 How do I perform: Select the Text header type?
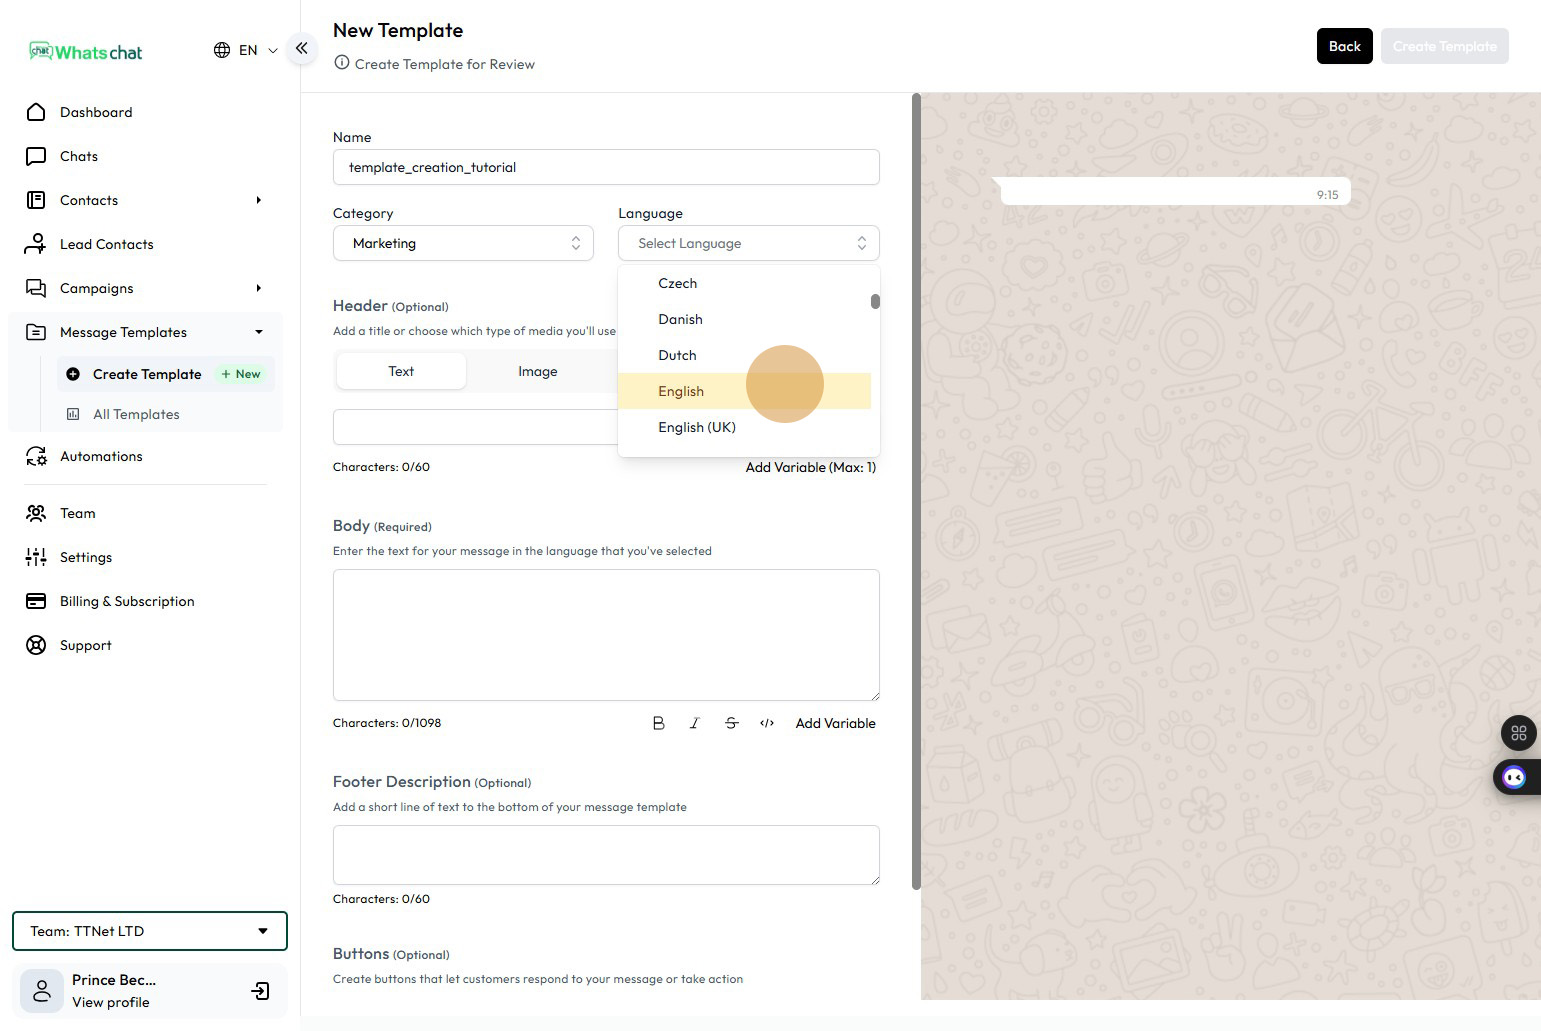point(401,371)
